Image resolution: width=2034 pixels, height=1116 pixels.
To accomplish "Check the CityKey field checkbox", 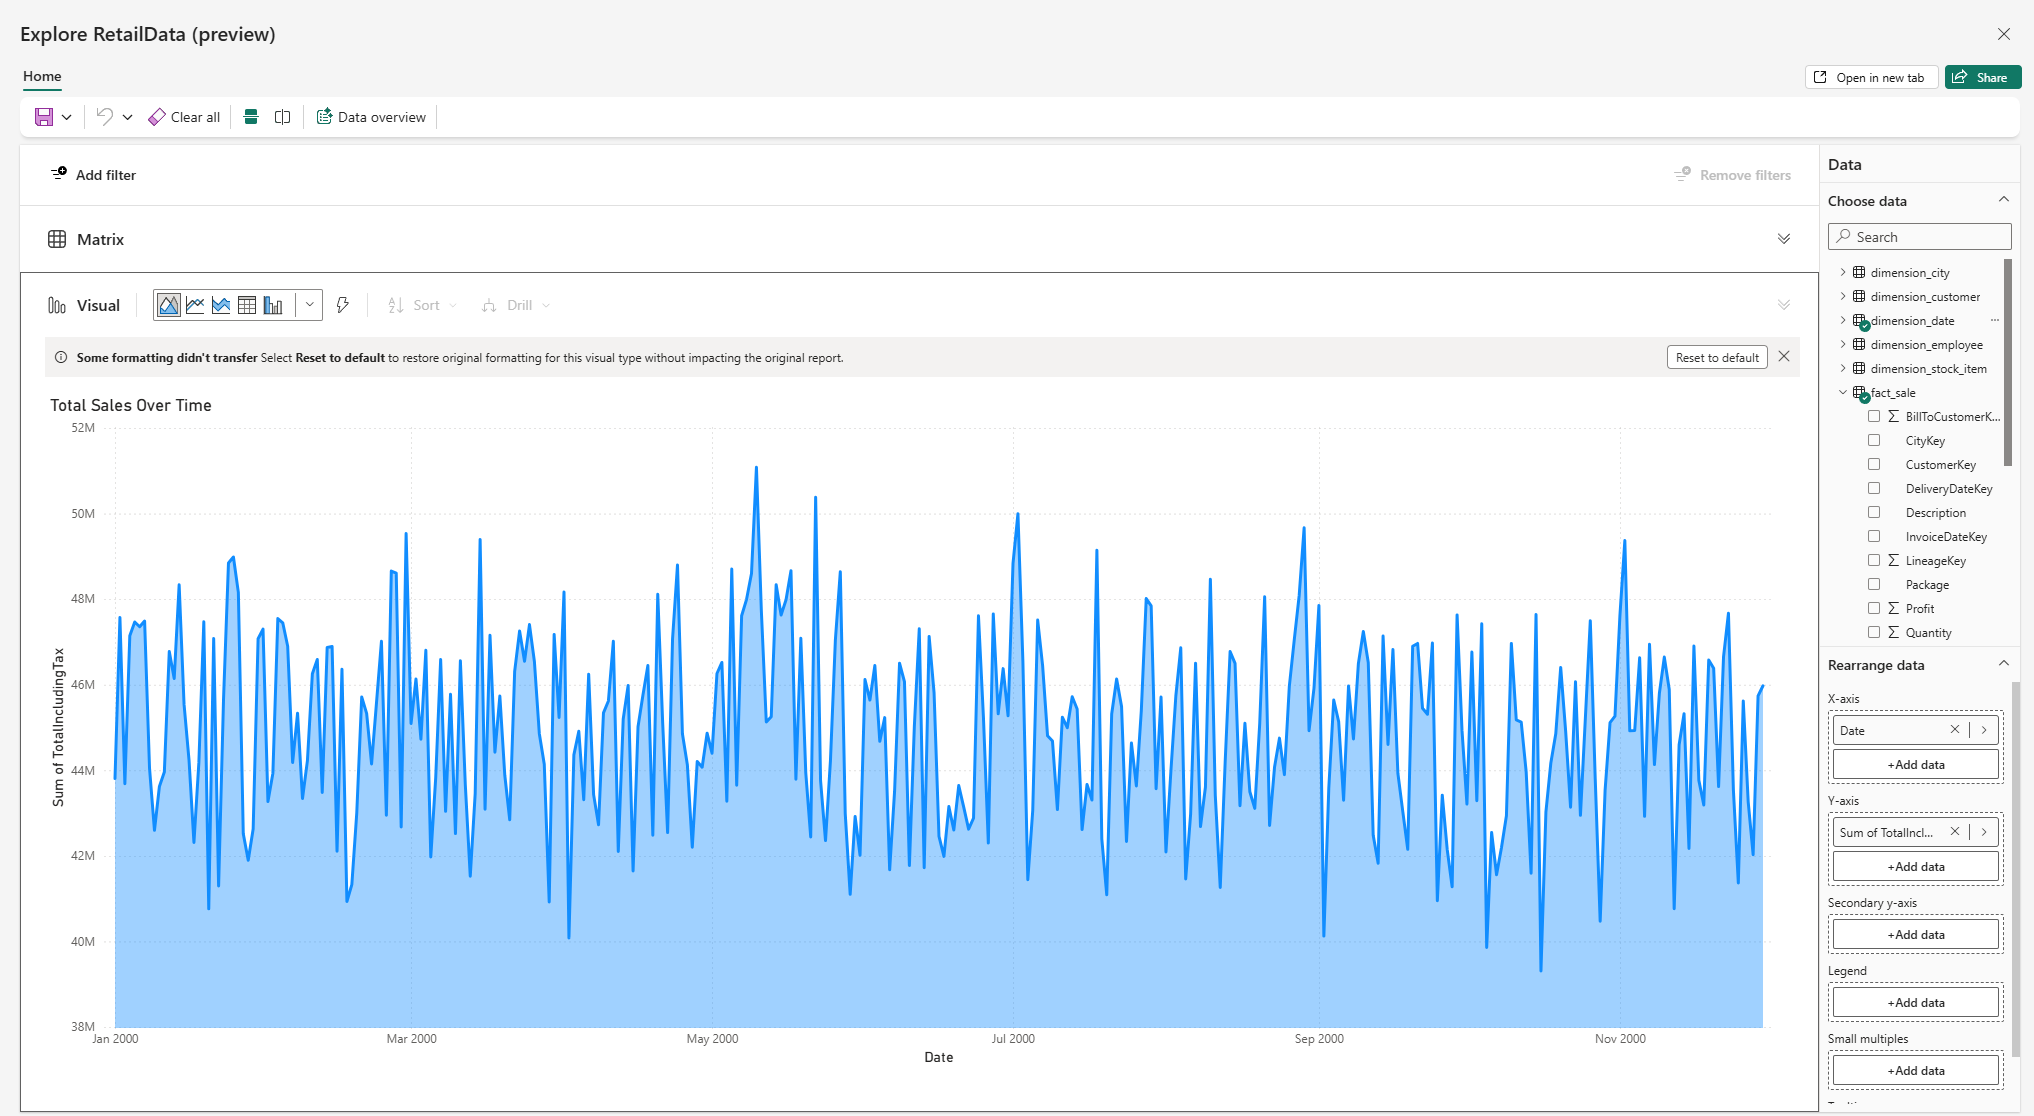I will pos(1875,440).
